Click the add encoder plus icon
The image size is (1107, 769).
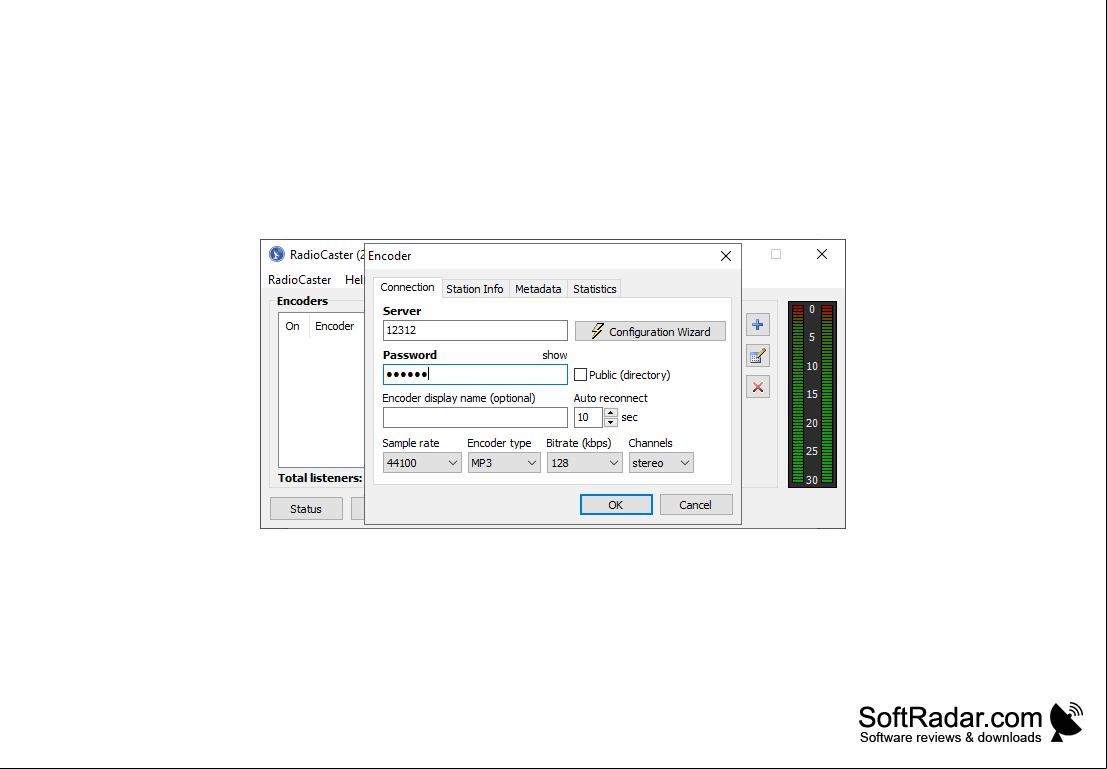tap(758, 325)
